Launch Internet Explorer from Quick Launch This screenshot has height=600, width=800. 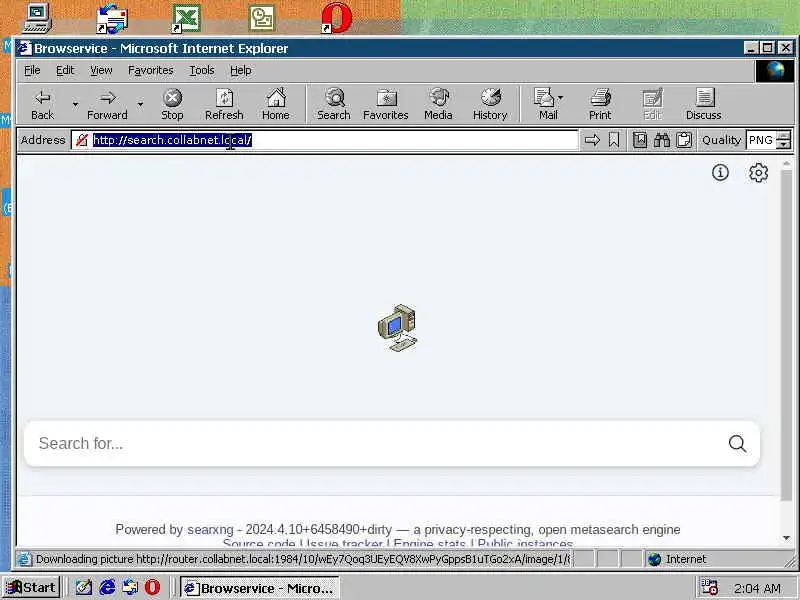tap(107, 588)
